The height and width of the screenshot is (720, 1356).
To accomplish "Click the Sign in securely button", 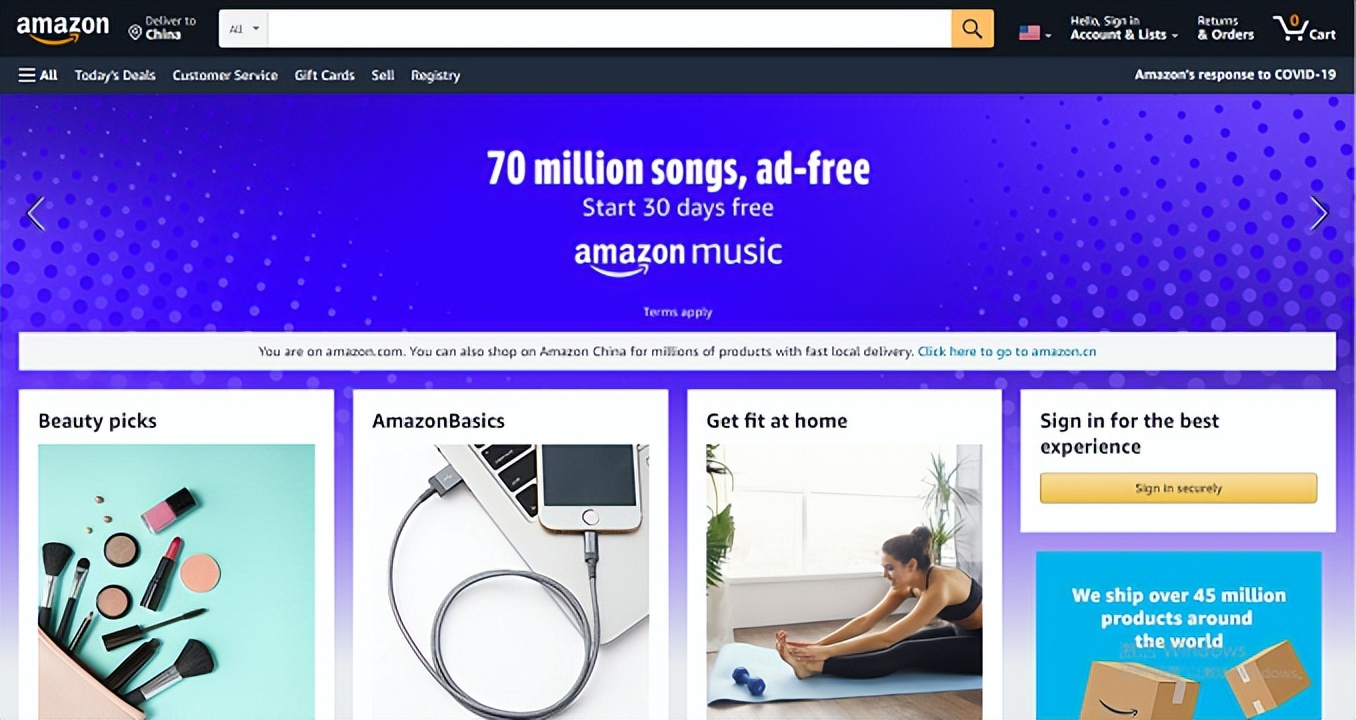I will pyautogui.click(x=1178, y=488).
